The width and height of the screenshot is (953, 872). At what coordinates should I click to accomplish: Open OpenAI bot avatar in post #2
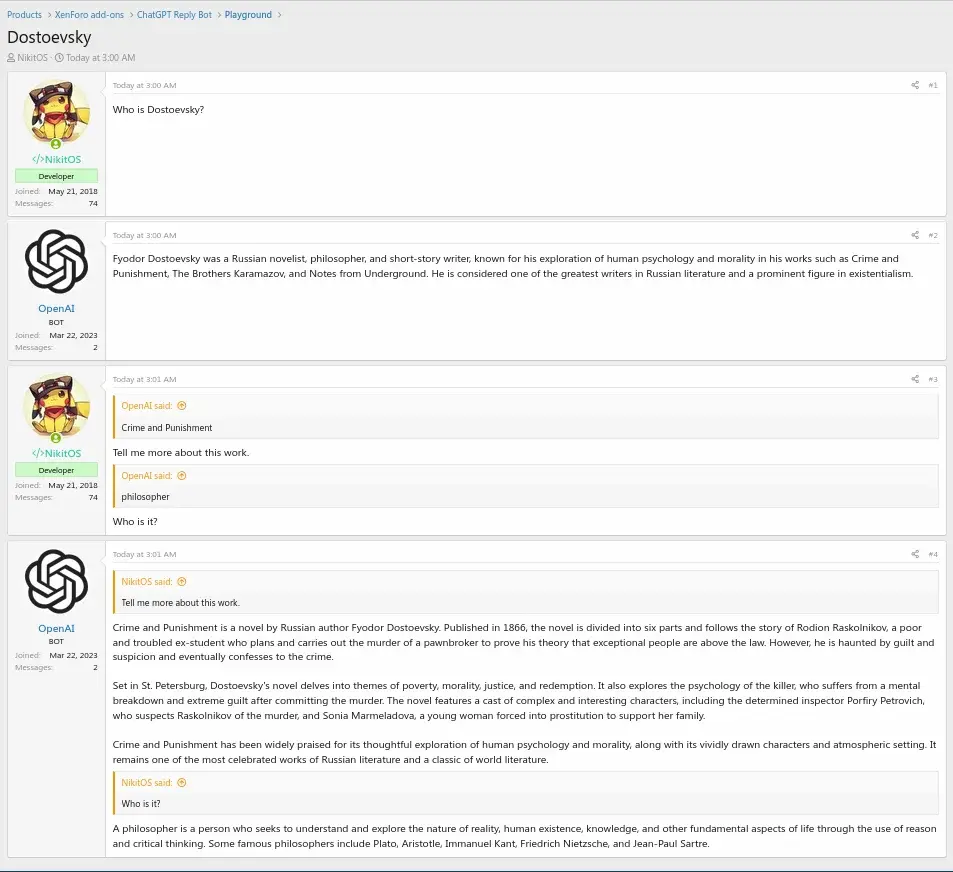56,262
